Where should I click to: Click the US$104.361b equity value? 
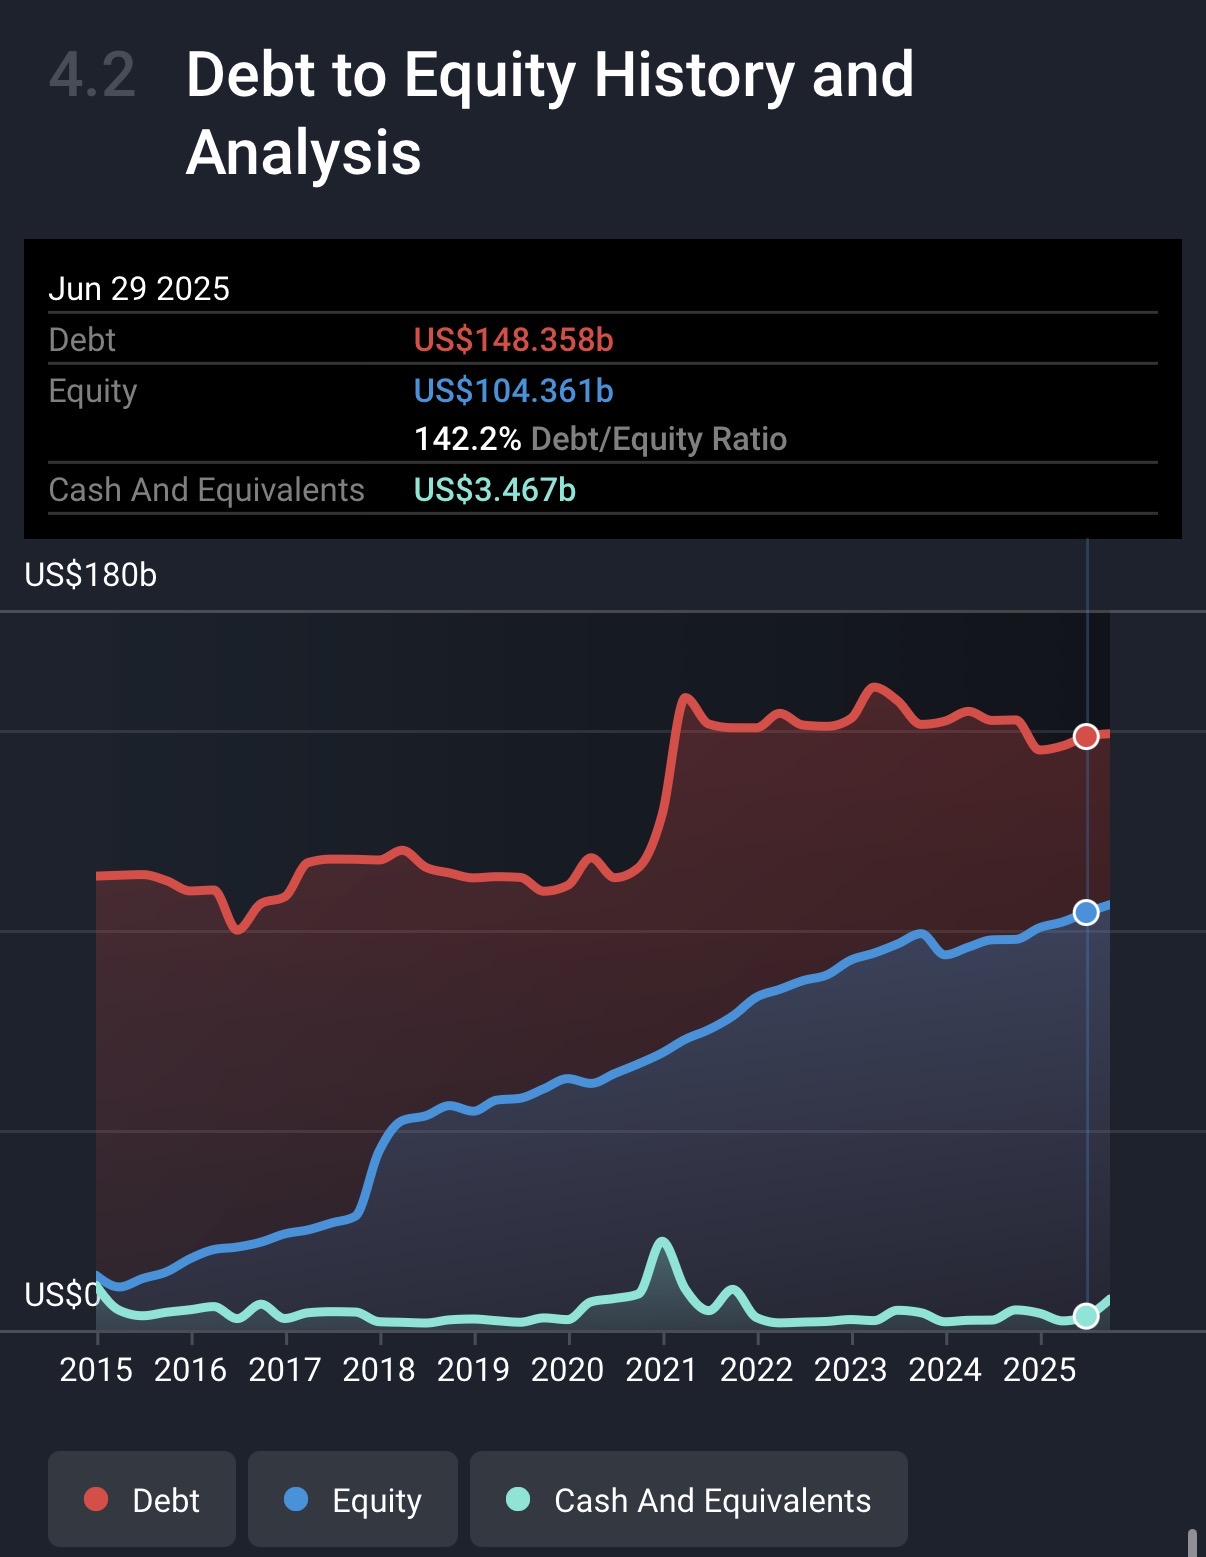pyautogui.click(x=513, y=390)
